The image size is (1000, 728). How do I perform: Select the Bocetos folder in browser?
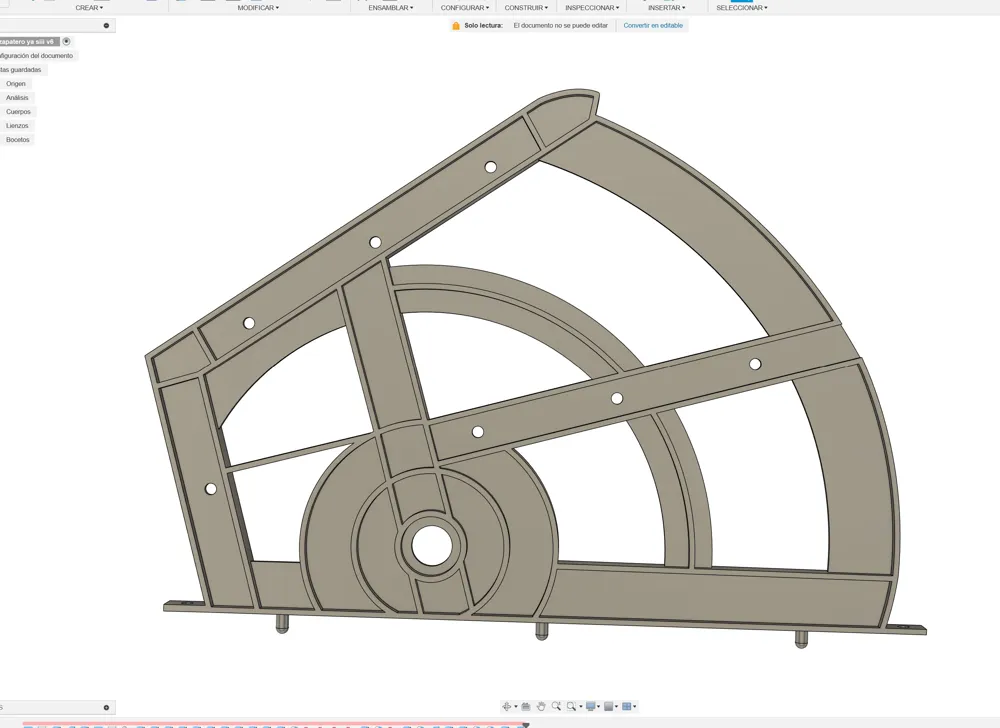(x=18, y=140)
